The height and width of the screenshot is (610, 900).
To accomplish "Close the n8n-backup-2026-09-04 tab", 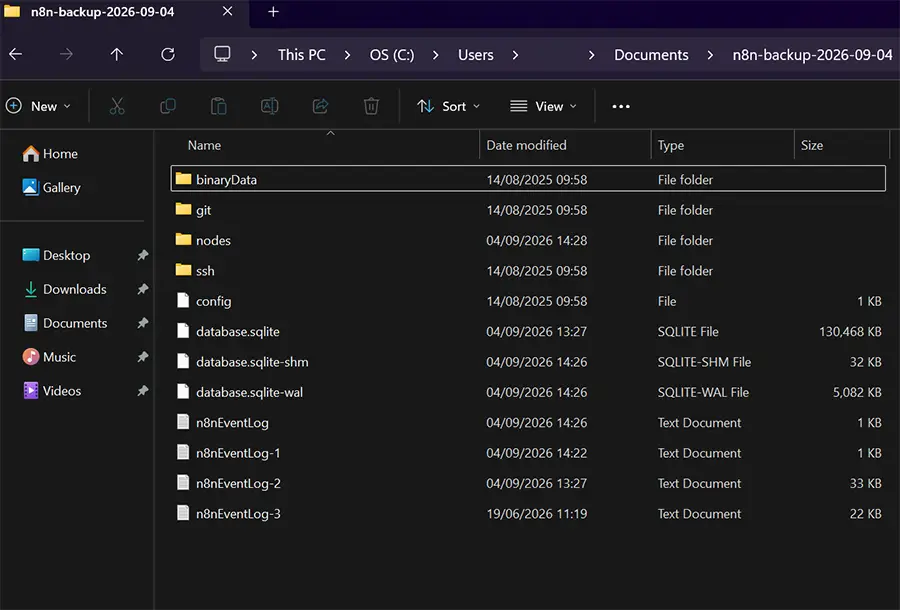I will click(227, 11).
